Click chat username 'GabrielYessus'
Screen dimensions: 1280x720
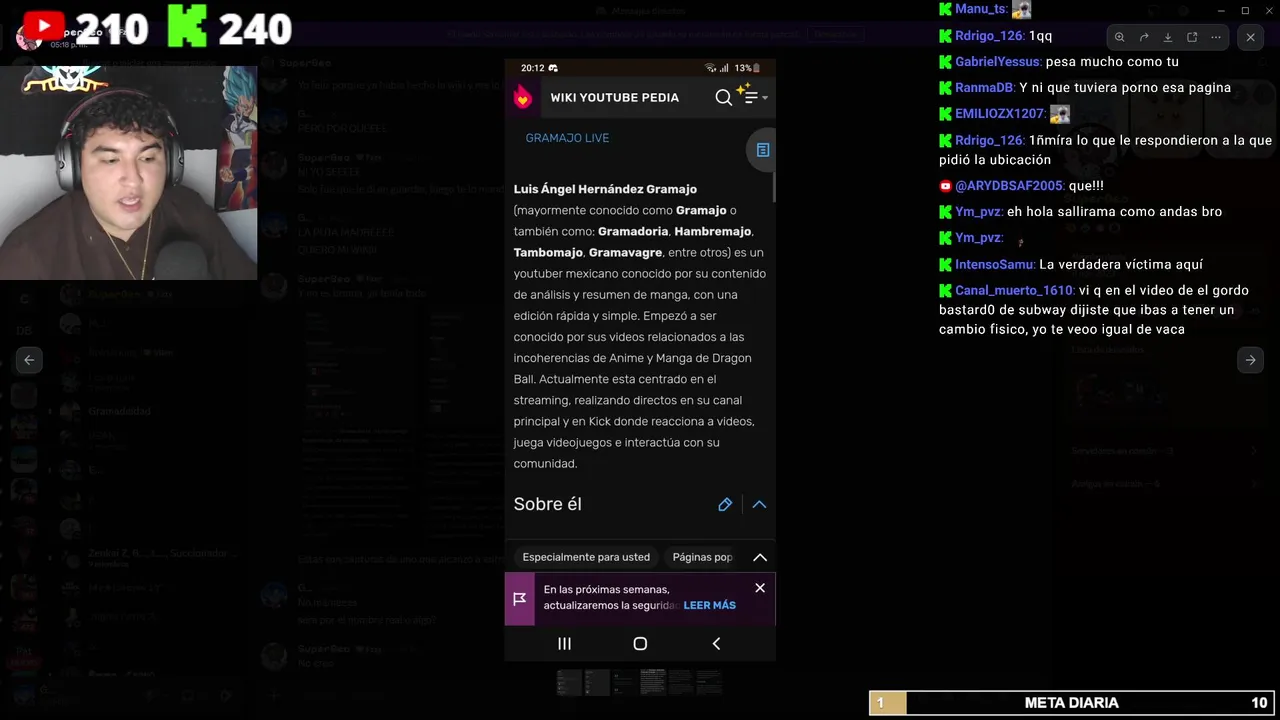pyautogui.click(x=997, y=62)
